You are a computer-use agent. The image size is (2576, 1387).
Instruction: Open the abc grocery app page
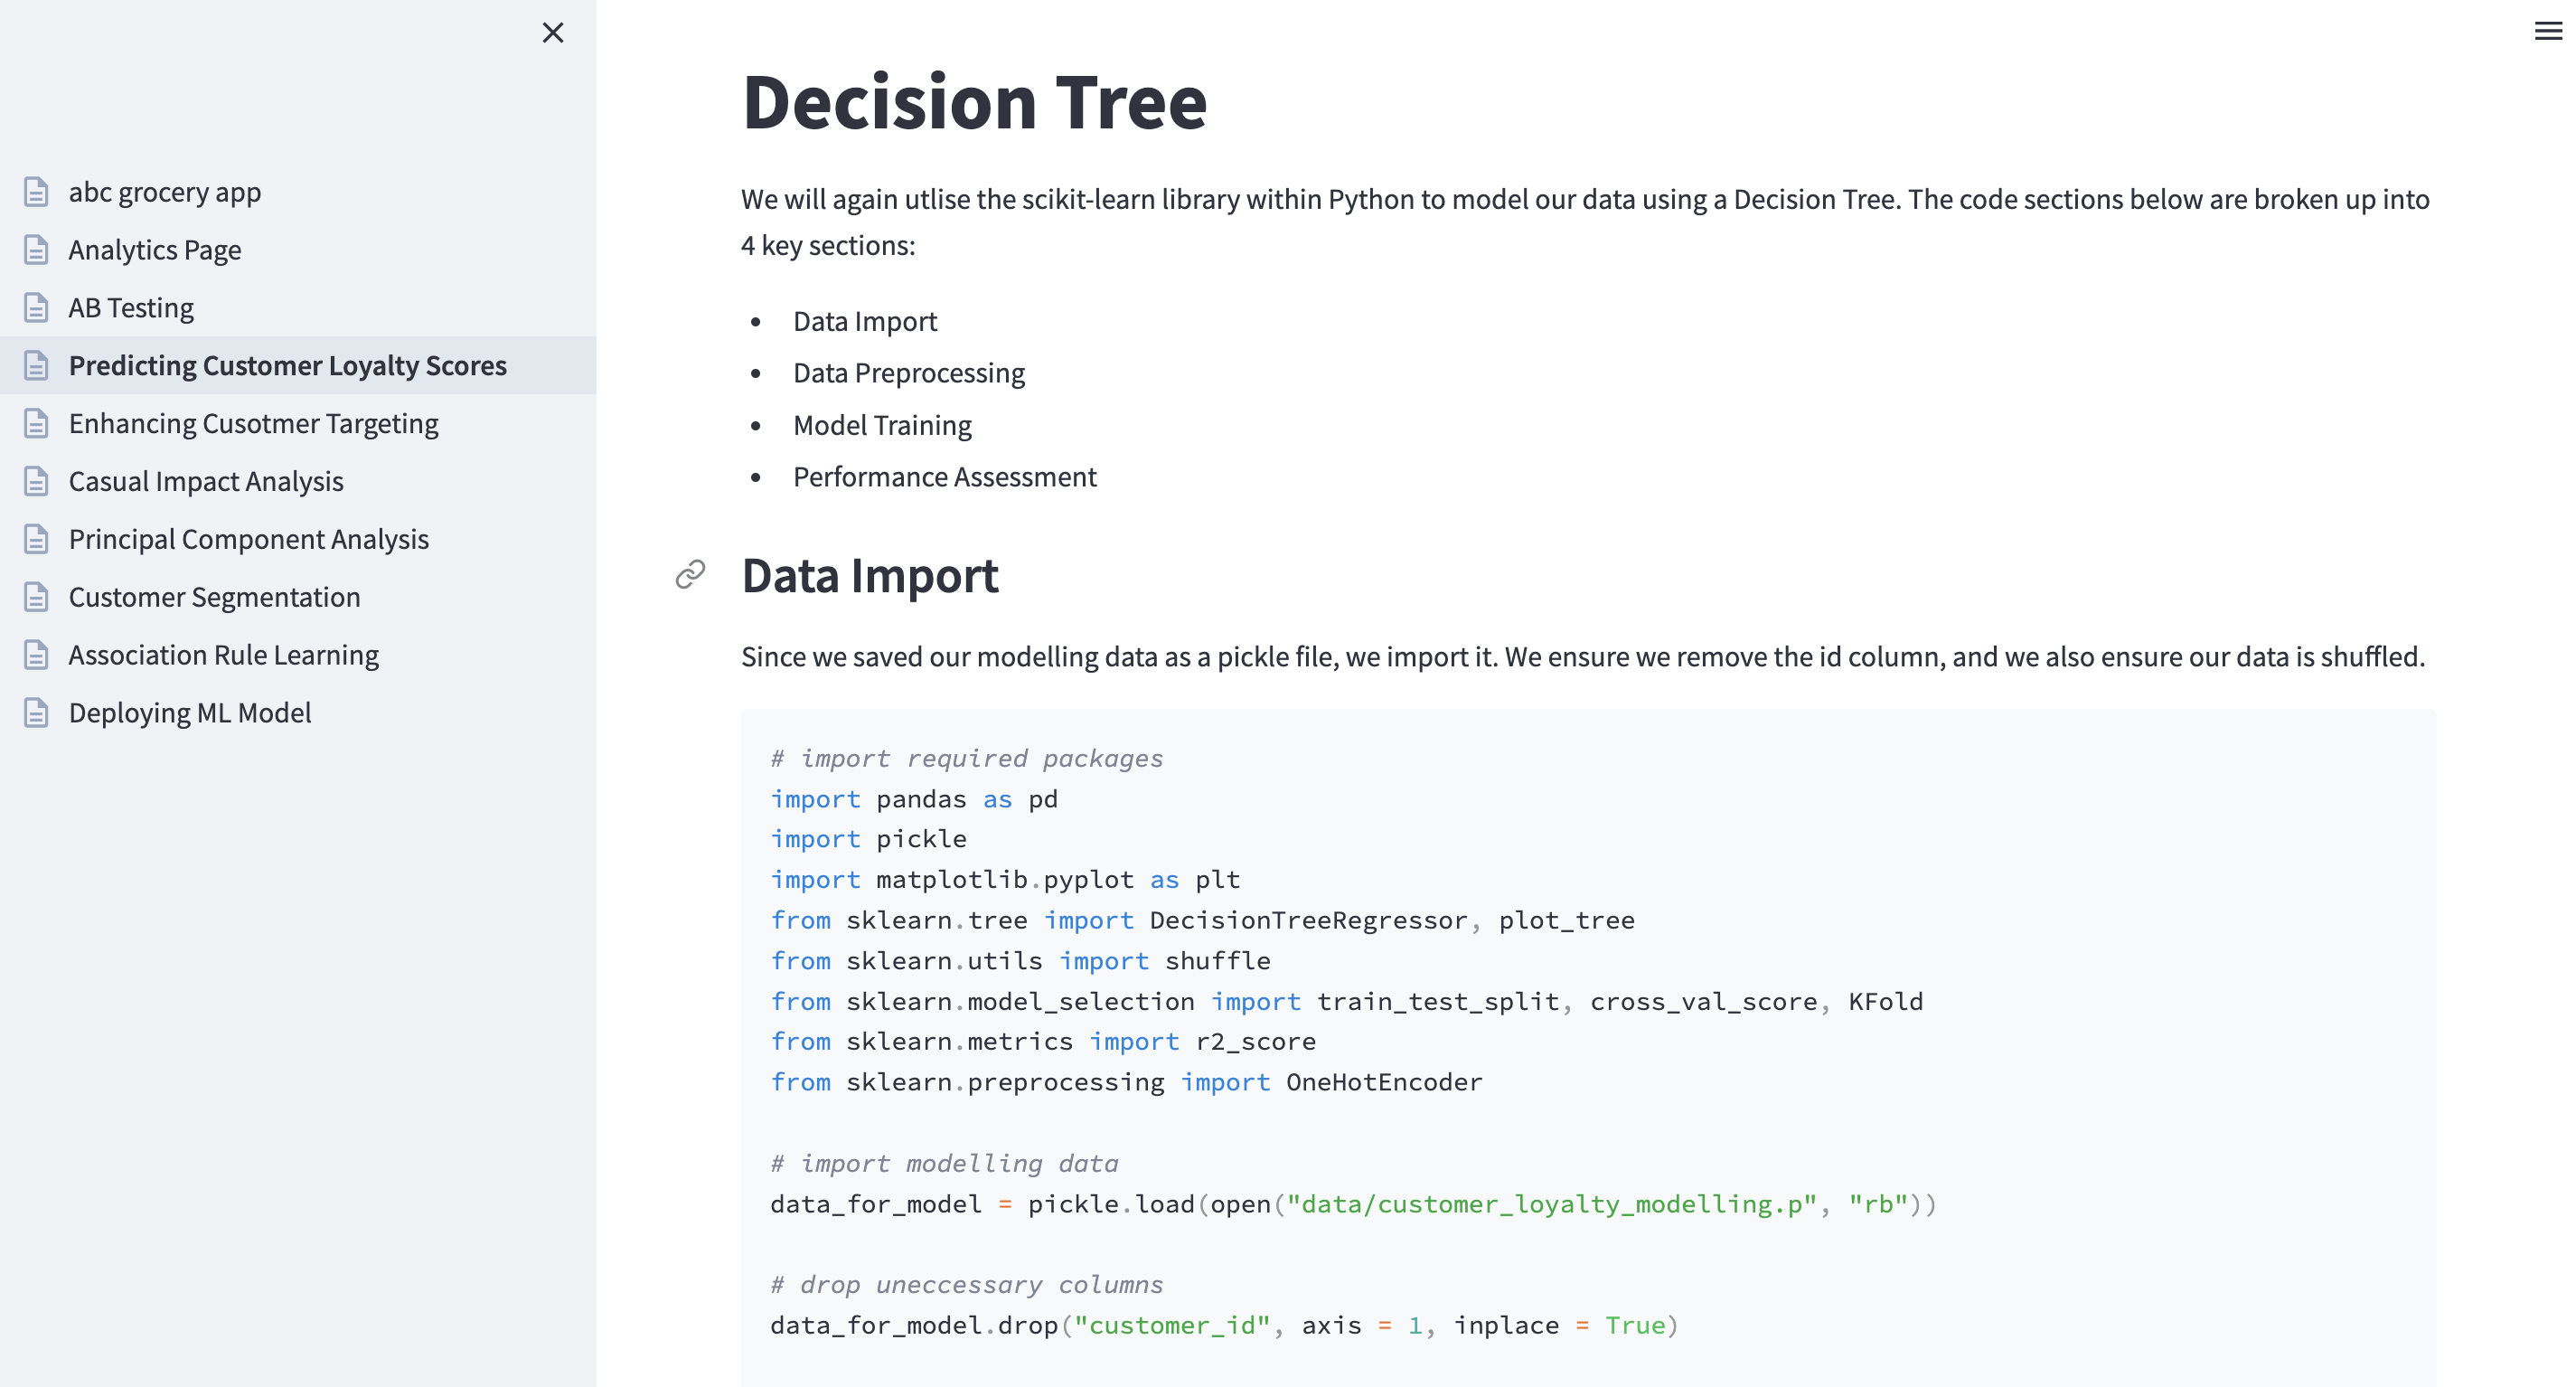(165, 192)
